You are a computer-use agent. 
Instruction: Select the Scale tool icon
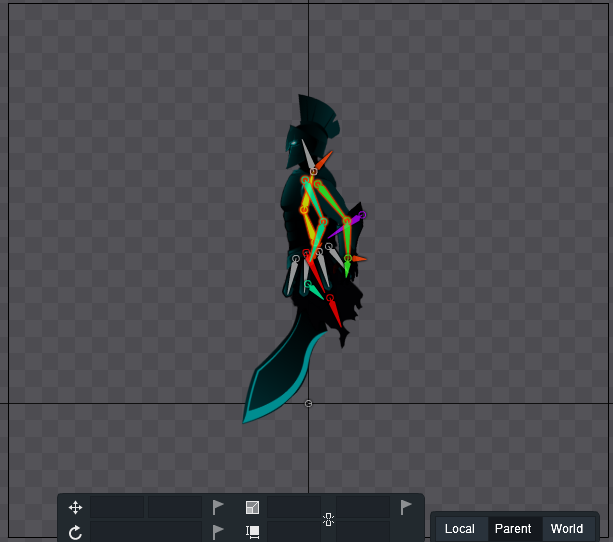[253, 508]
